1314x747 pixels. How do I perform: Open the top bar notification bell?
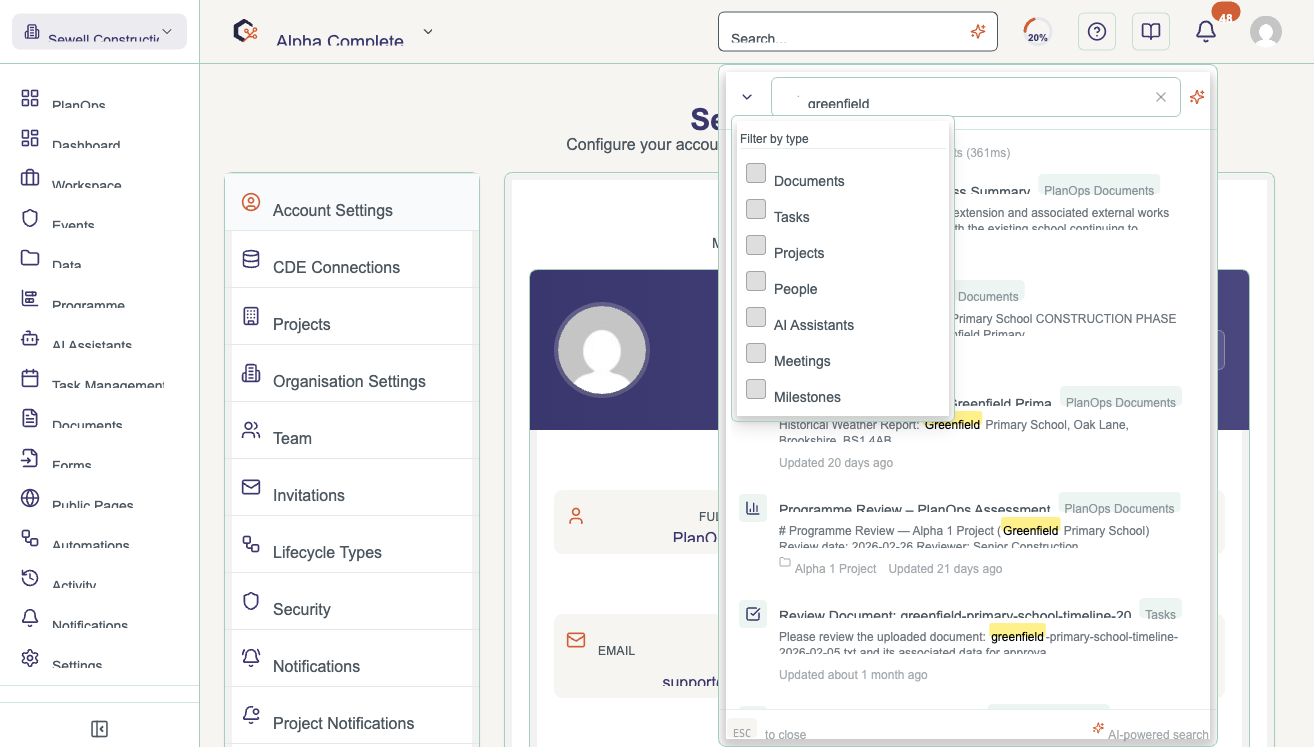tap(1206, 32)
